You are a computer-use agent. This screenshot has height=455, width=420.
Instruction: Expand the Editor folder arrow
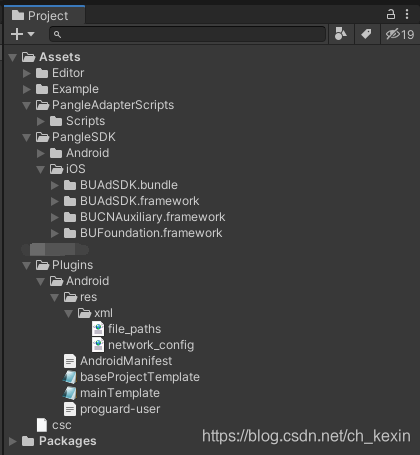pyautogui.click(x=27, y=73)
